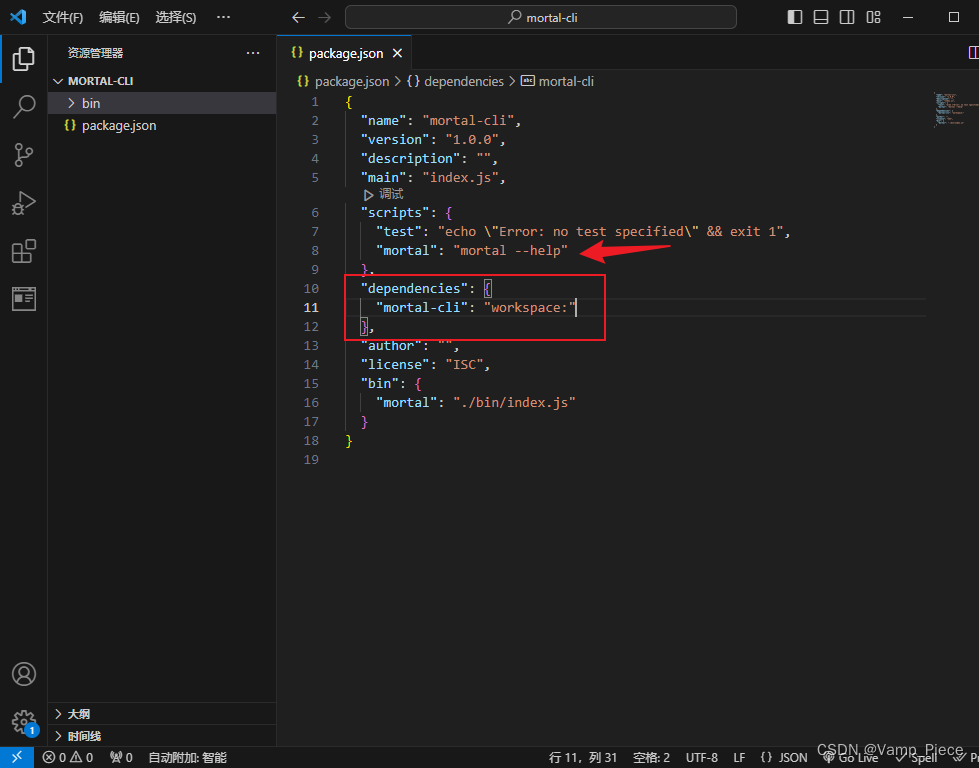Open the Extensions view icon

point(24,251)
